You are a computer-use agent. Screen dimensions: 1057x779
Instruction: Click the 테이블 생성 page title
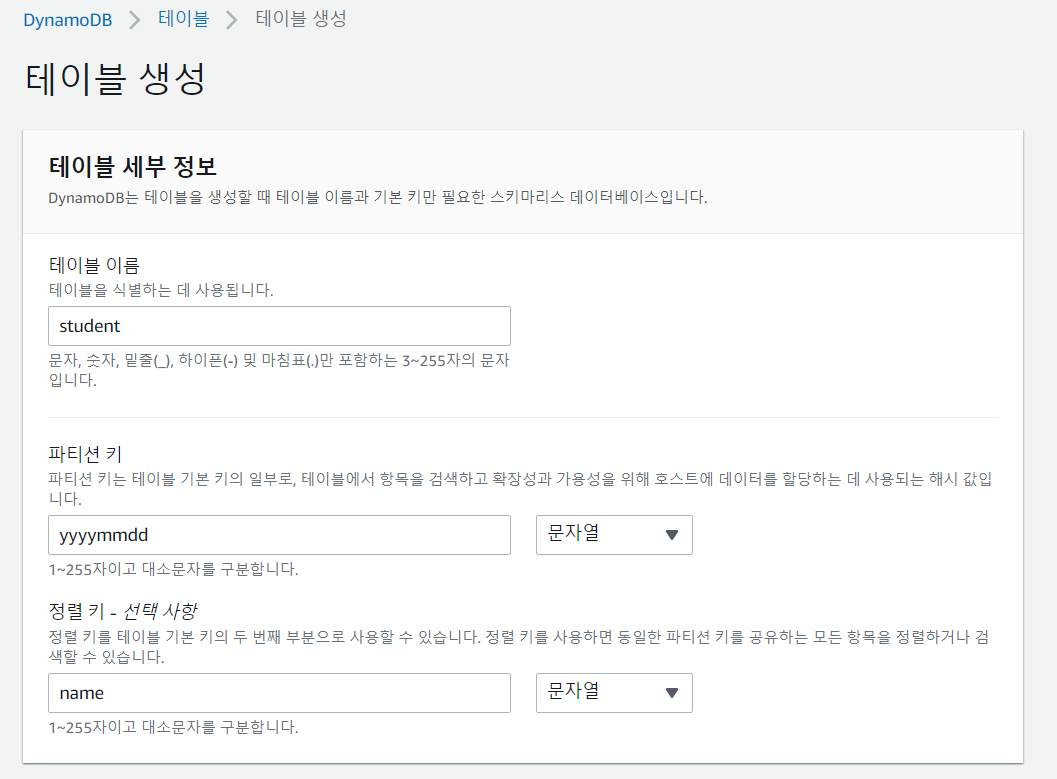(x=115, y=79)
